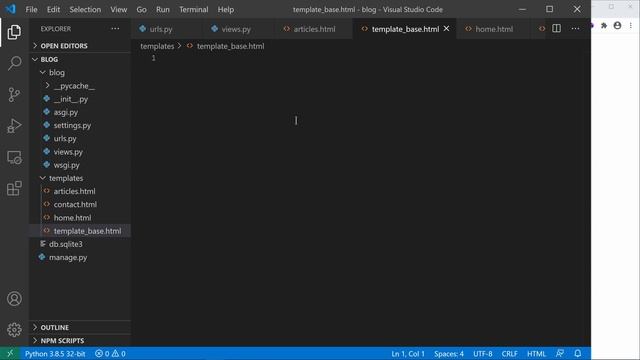The image size is (640, 360).
Task: Open the Edit menu
Action: tap(53, 9)
